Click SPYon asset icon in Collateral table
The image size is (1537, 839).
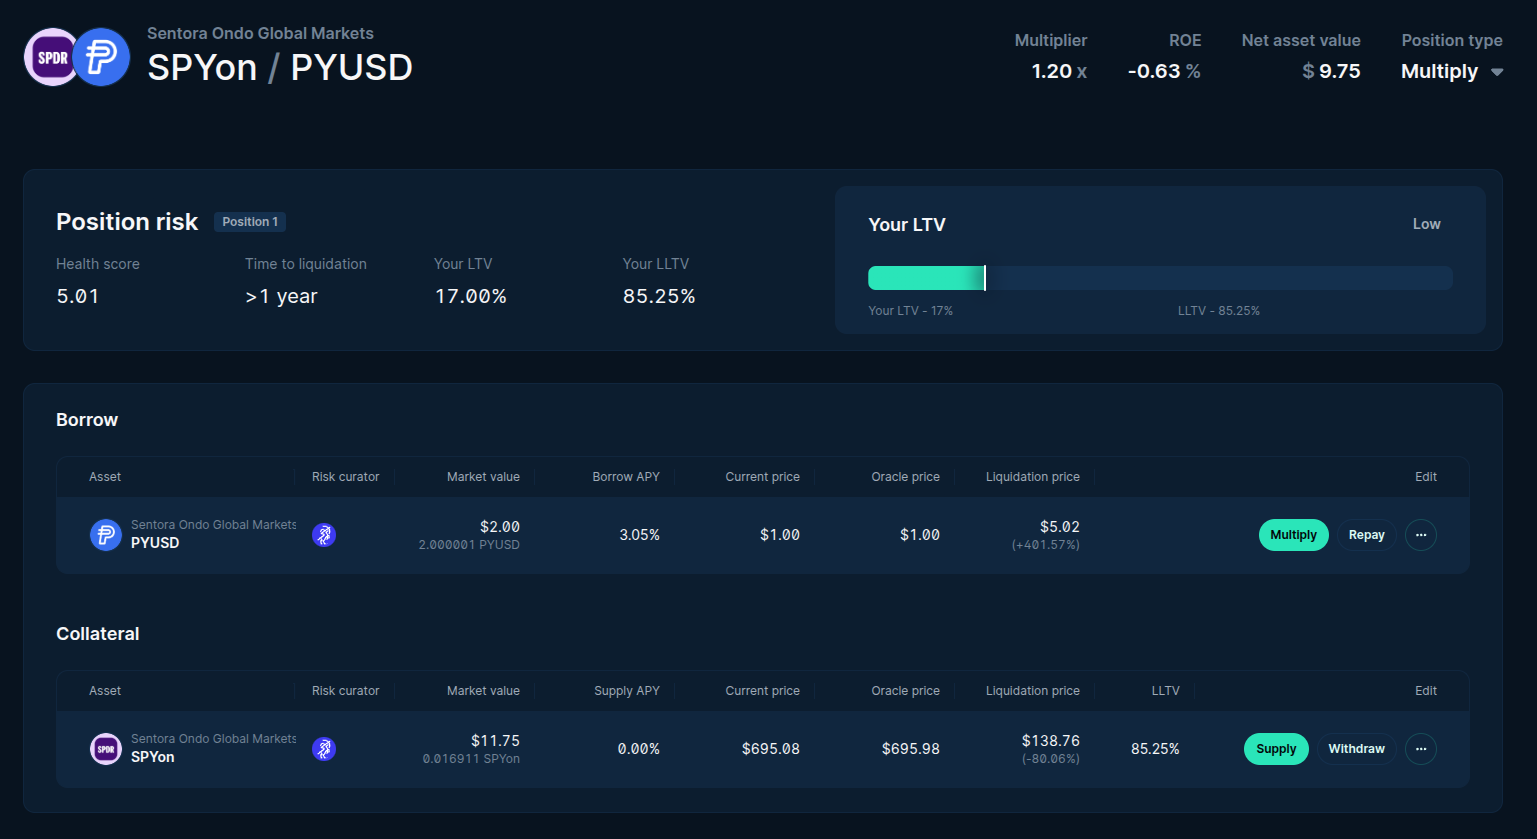(105, 749)
